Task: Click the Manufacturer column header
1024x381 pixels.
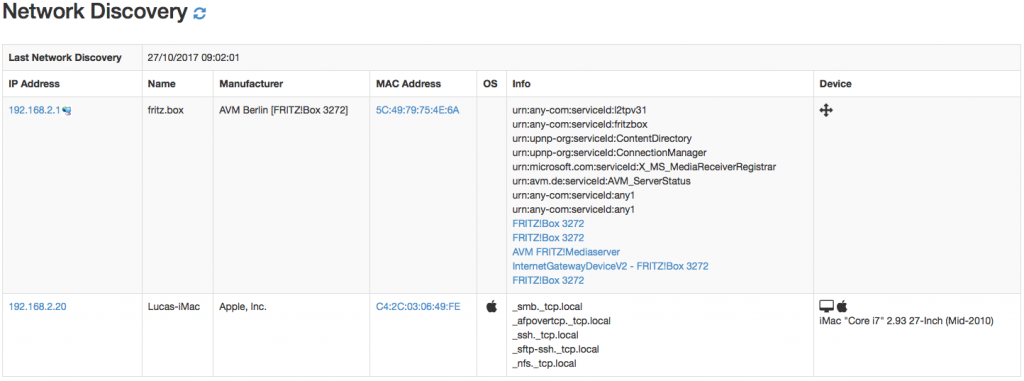Action: [x=251, y=84]
